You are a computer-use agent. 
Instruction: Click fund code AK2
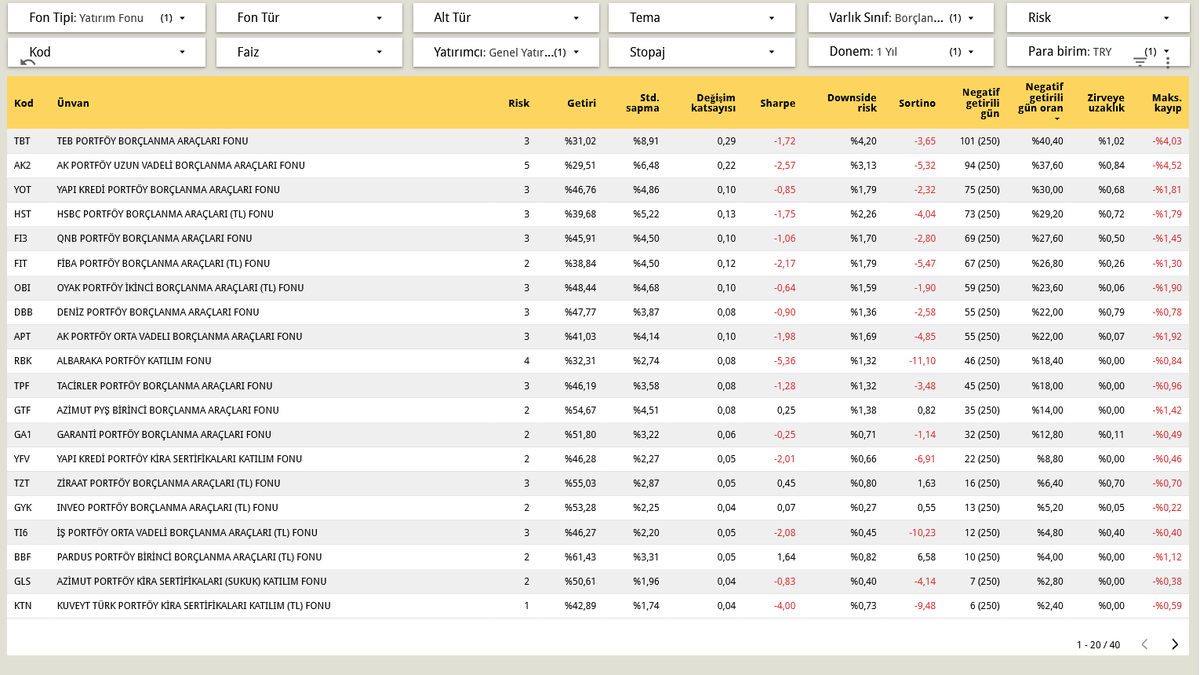click(22, 165)
